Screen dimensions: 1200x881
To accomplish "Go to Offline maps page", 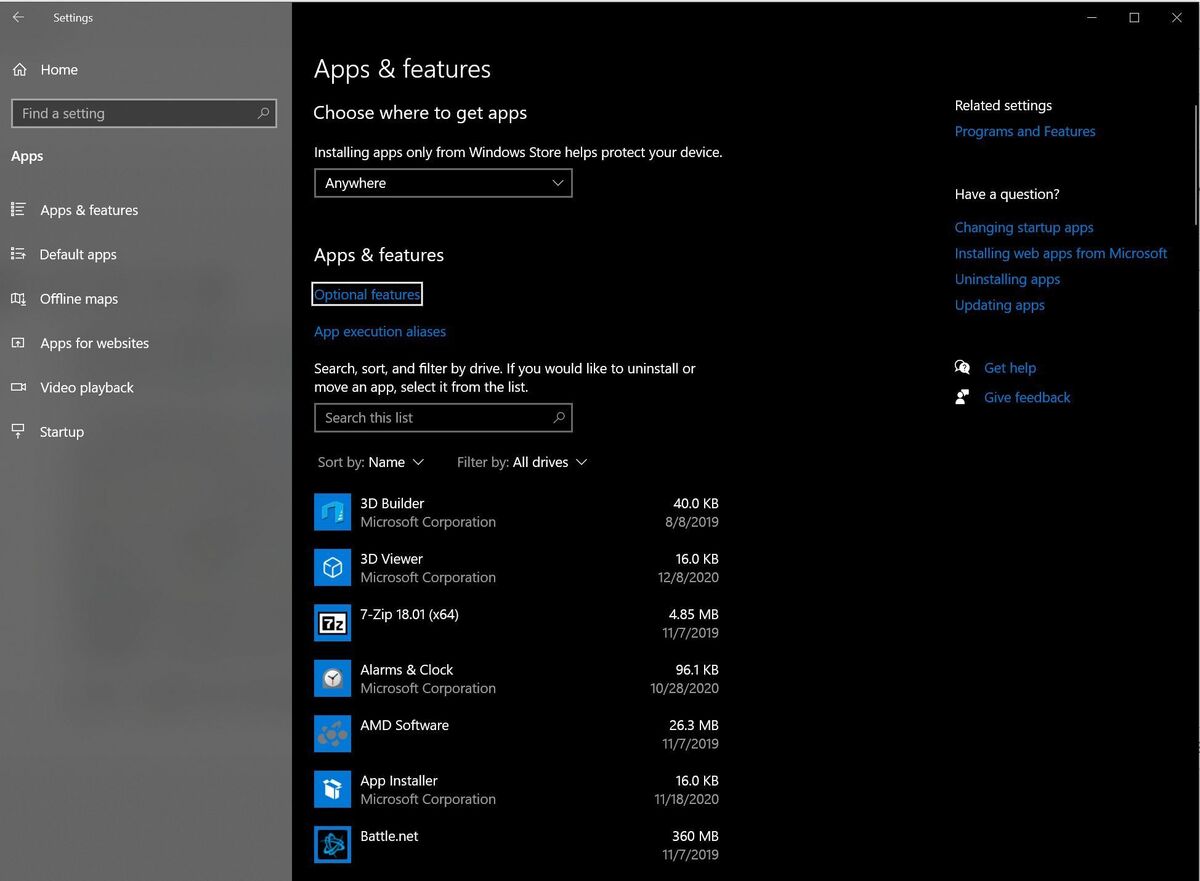I will (79, 298).
